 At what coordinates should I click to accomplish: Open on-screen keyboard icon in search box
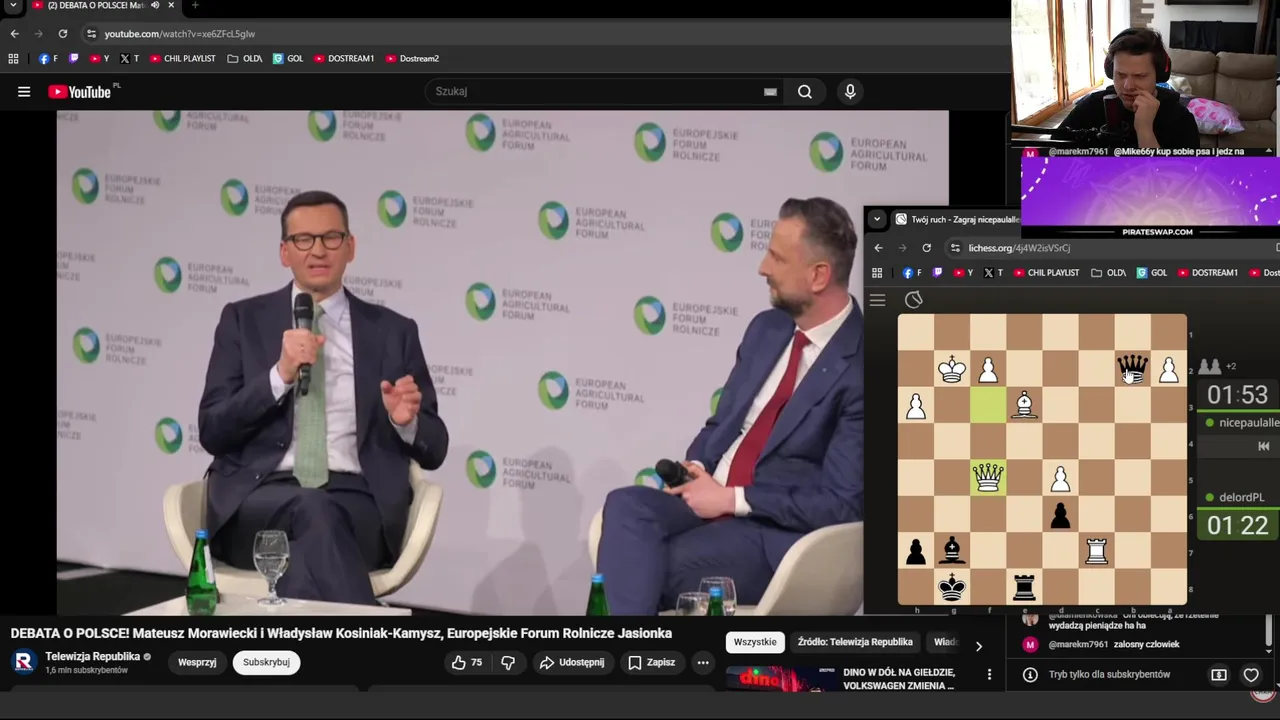770,92
